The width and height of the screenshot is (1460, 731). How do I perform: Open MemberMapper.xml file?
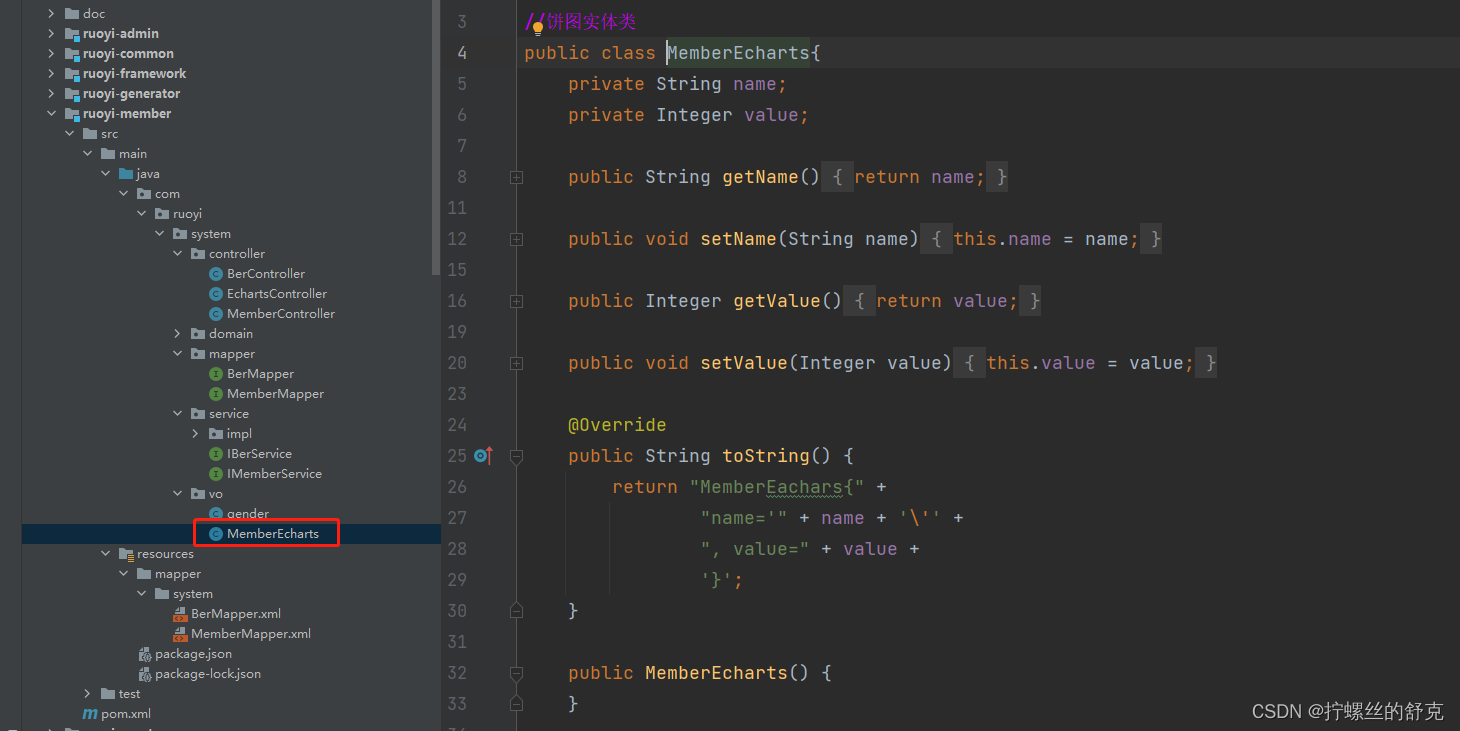(x=251, y=634)
